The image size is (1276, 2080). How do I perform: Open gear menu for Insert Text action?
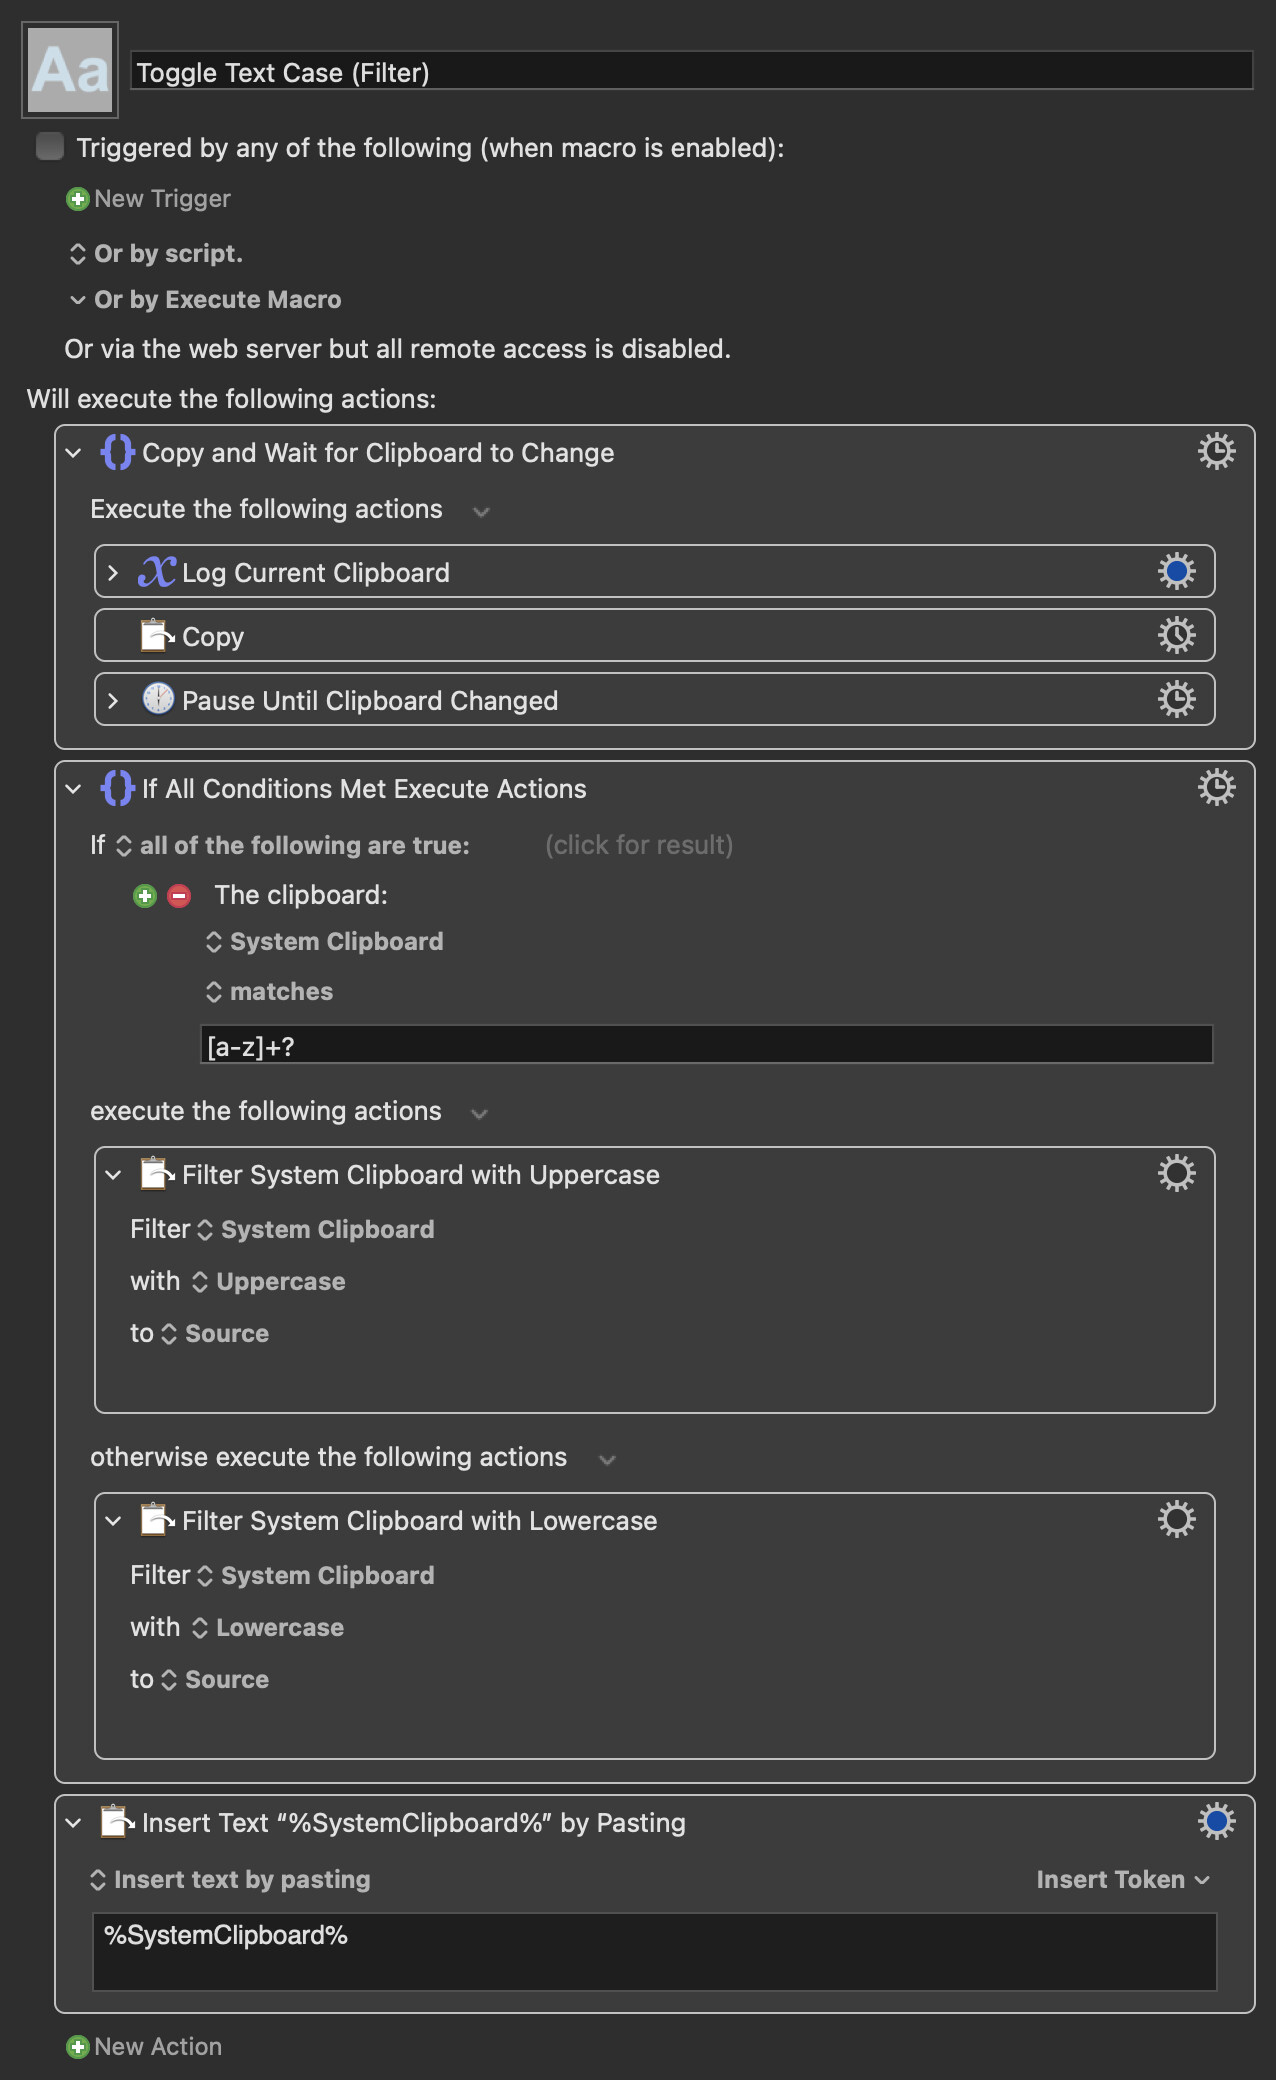pyautogui.click(x=1216, y=1821)
